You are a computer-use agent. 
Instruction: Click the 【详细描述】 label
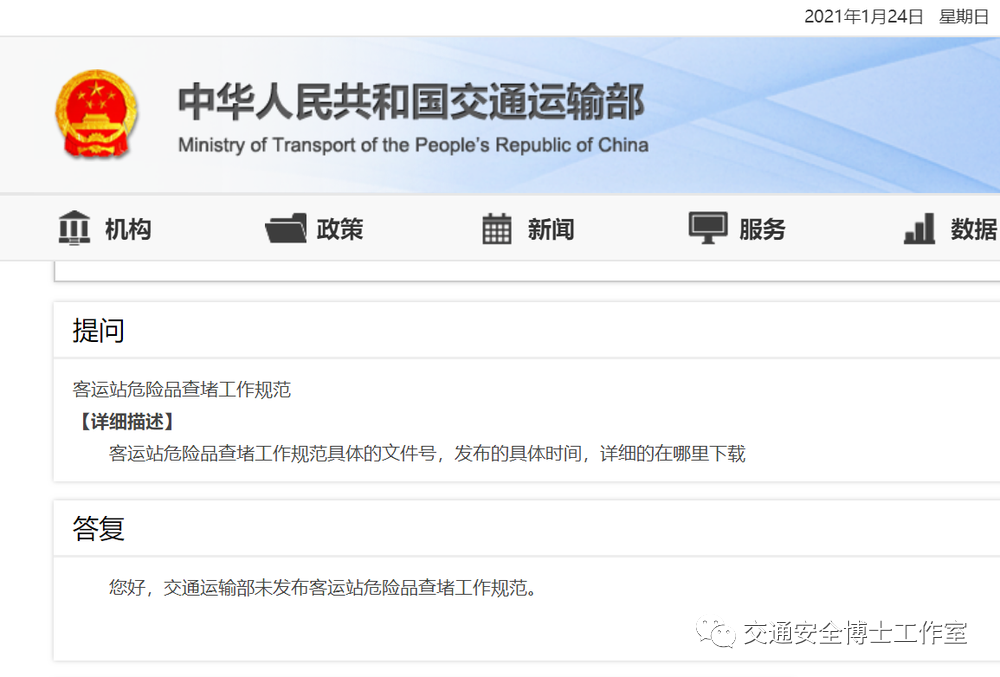pyautogui.click(x=126, y=422)
